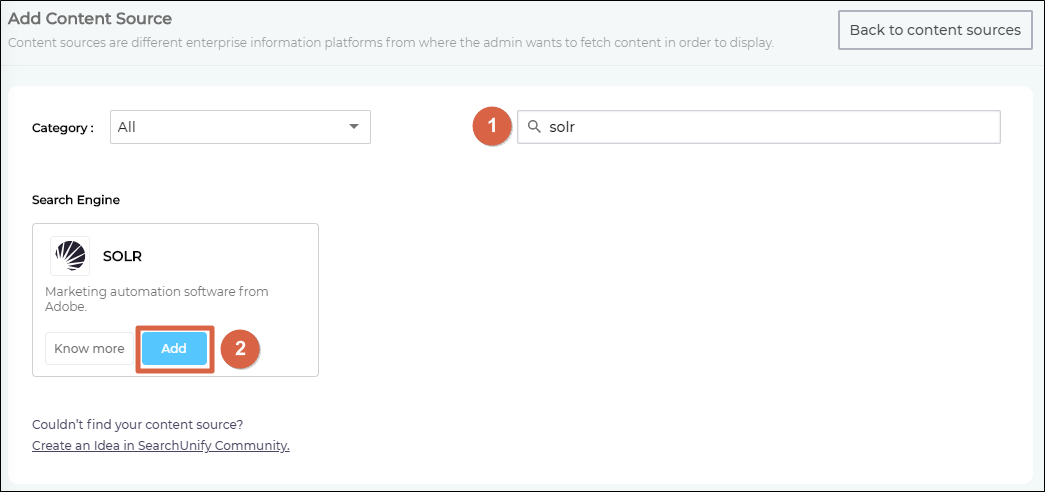Click the Search Engine section heading
This screenshot has height=492, width=1045.
76,200
